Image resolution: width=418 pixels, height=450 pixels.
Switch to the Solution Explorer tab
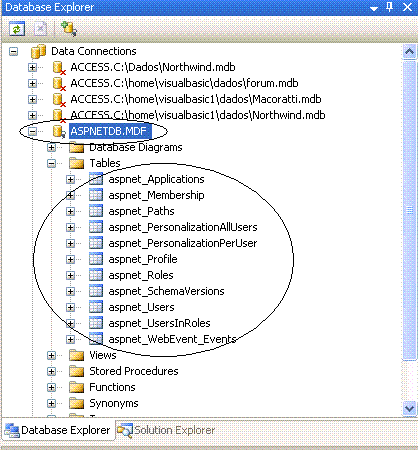(166, 430)
